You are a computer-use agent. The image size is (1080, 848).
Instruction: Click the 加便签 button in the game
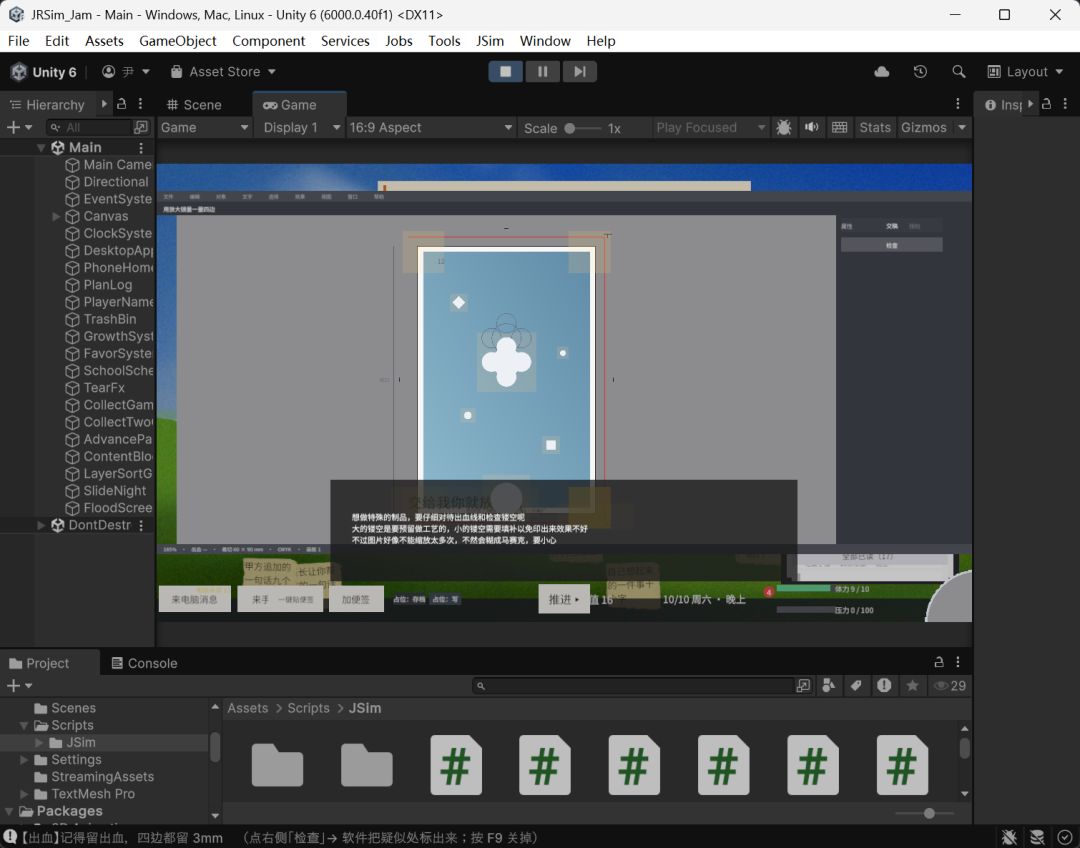click(x=356, y=599)
